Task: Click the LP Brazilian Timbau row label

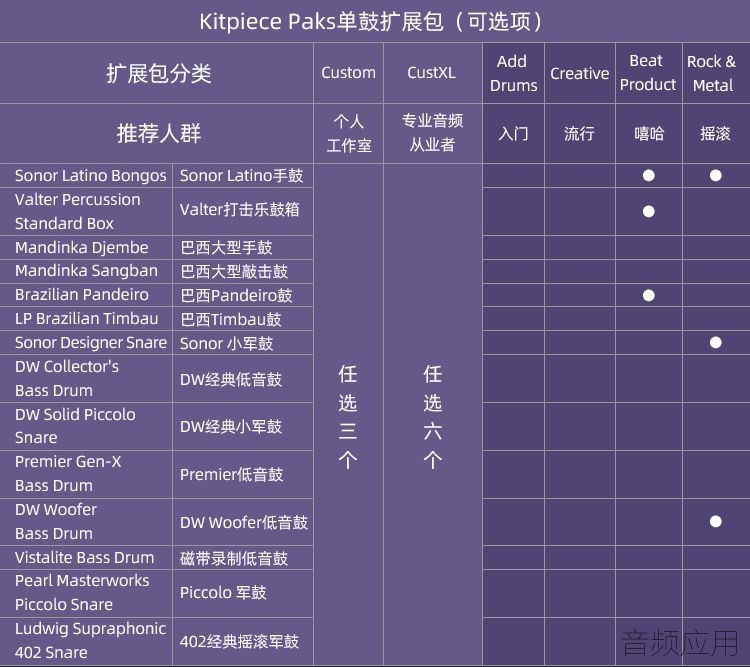Action: click(86, 319)
